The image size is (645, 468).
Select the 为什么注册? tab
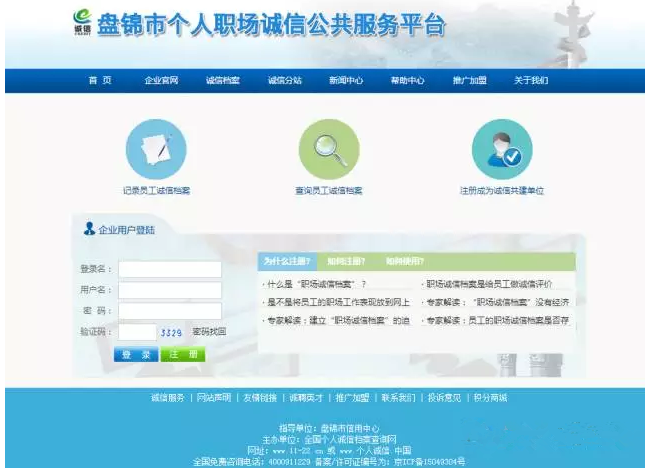click(x=286, y=261)
